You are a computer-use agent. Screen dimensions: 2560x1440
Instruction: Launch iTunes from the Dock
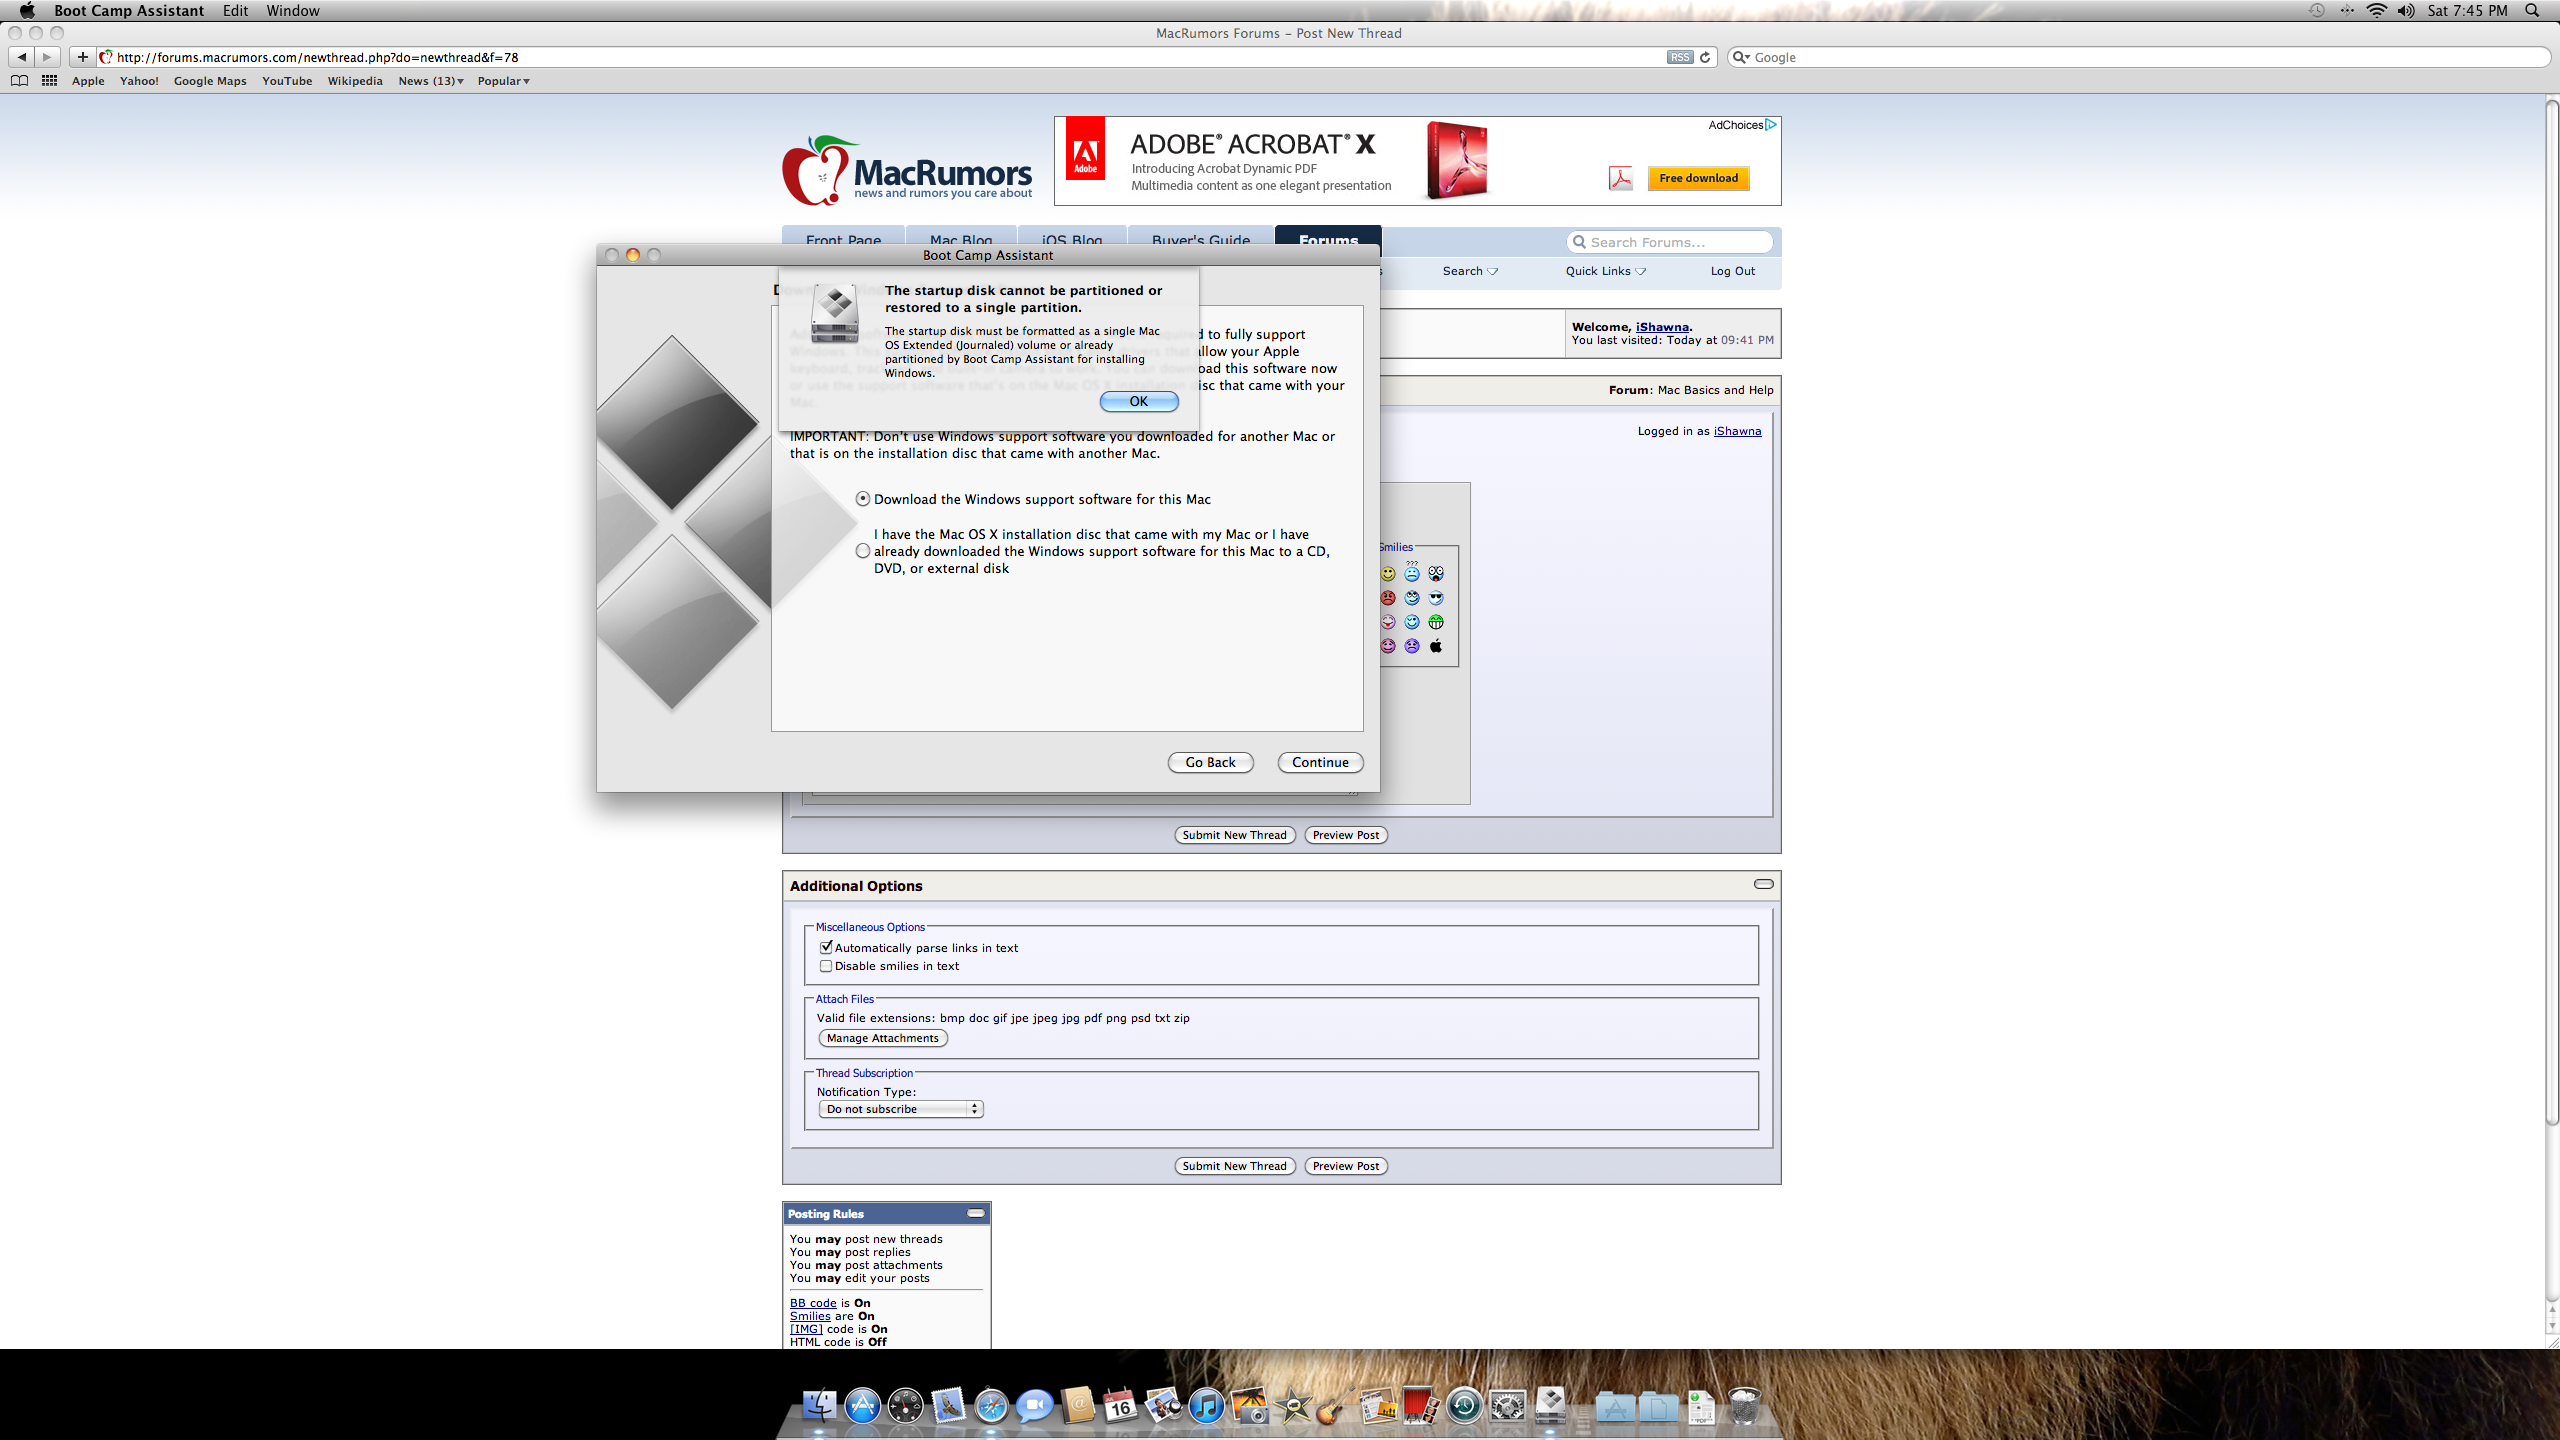coord(1206,1405)
